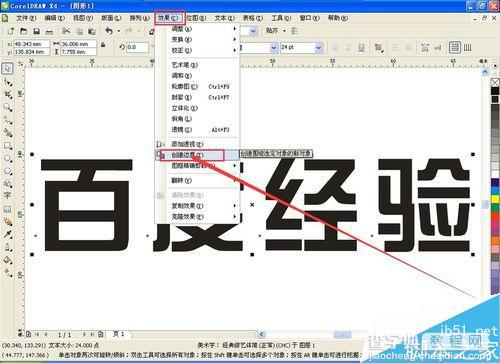Pick the black color swatch

[x=495, y=91]
